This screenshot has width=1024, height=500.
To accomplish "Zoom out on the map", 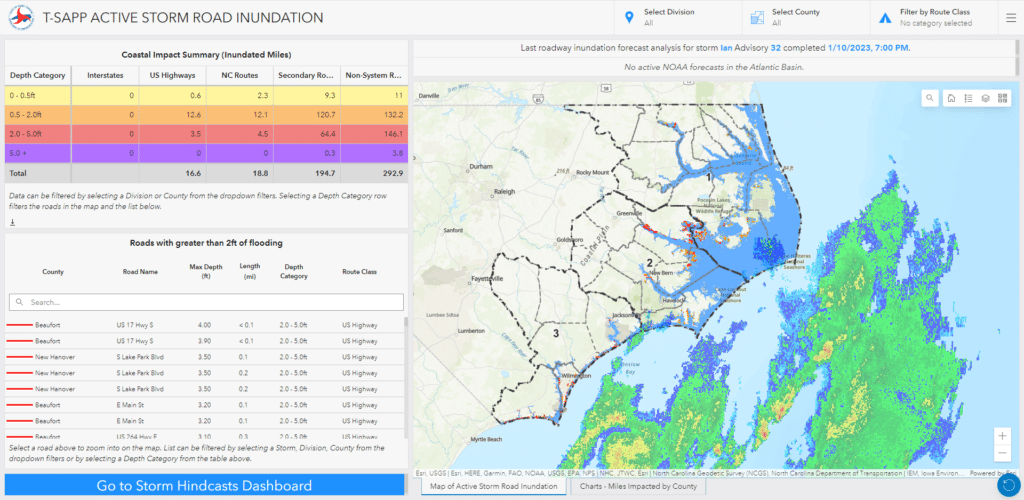I will [1003, 454].
